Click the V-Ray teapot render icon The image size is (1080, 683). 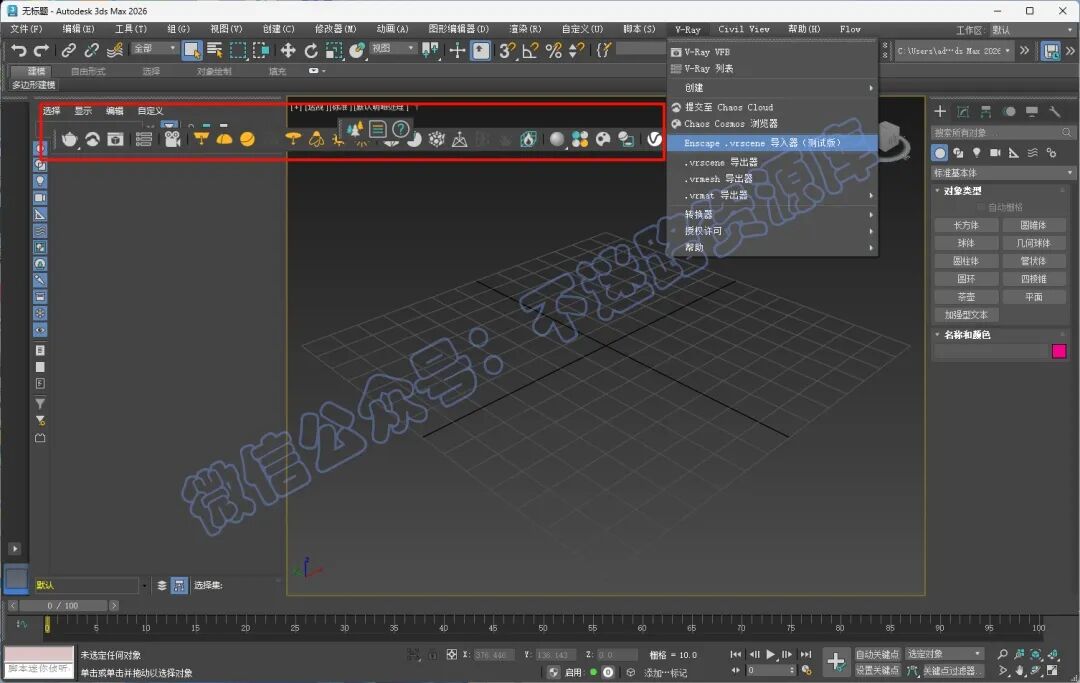[x=70, y=140]
